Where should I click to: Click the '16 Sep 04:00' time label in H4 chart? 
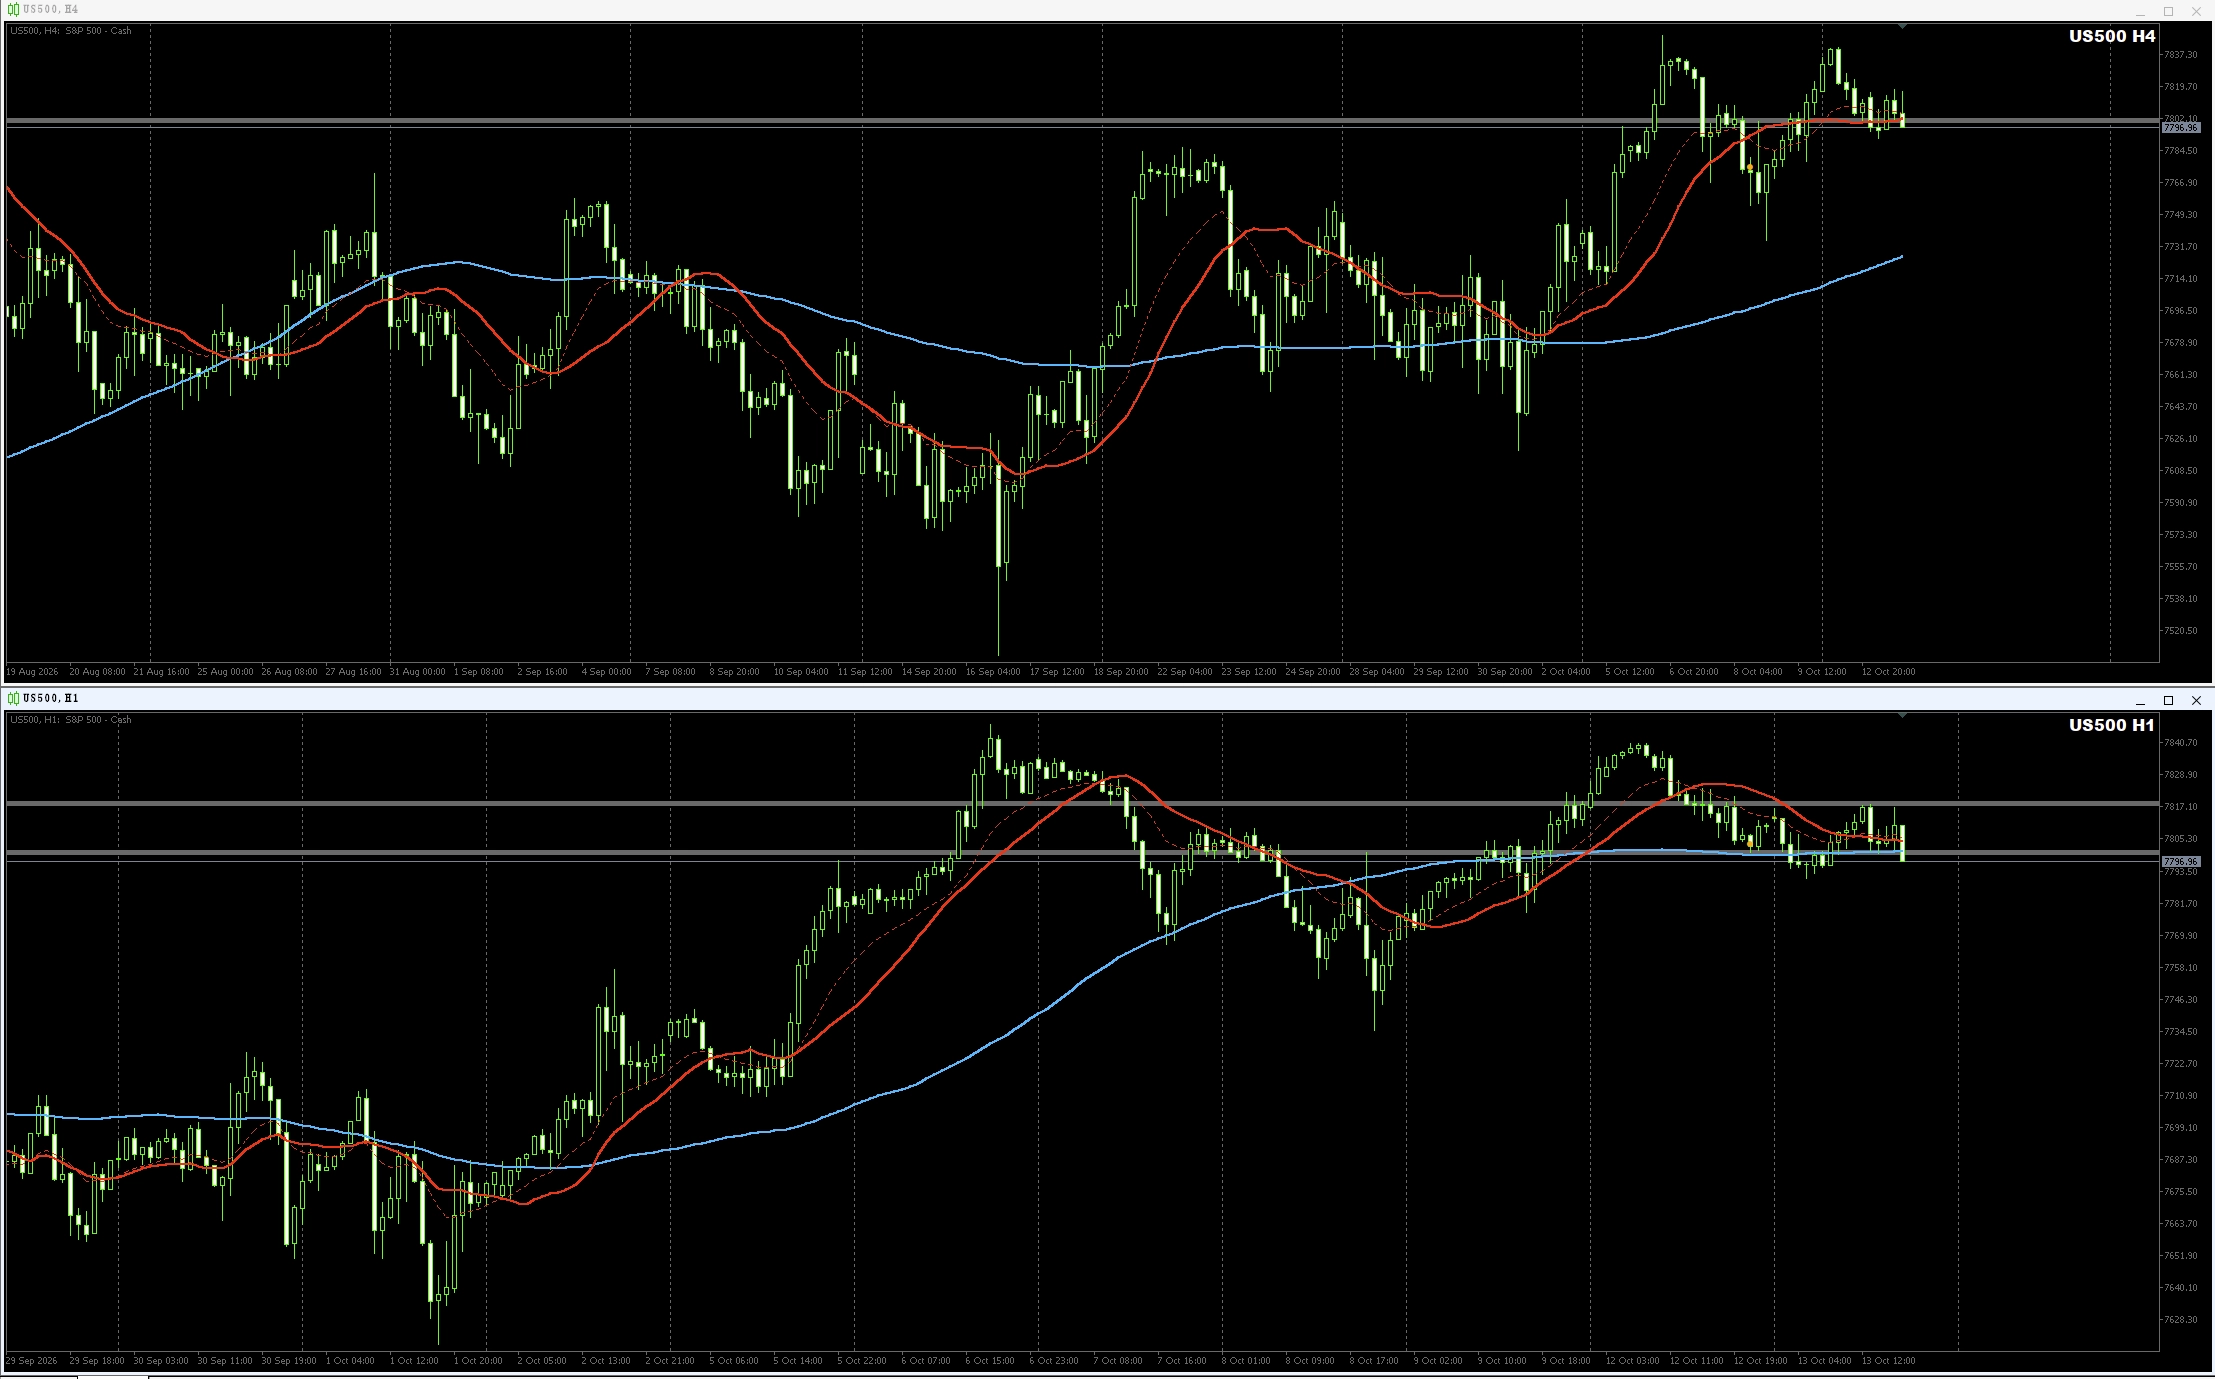coord(993,672)
